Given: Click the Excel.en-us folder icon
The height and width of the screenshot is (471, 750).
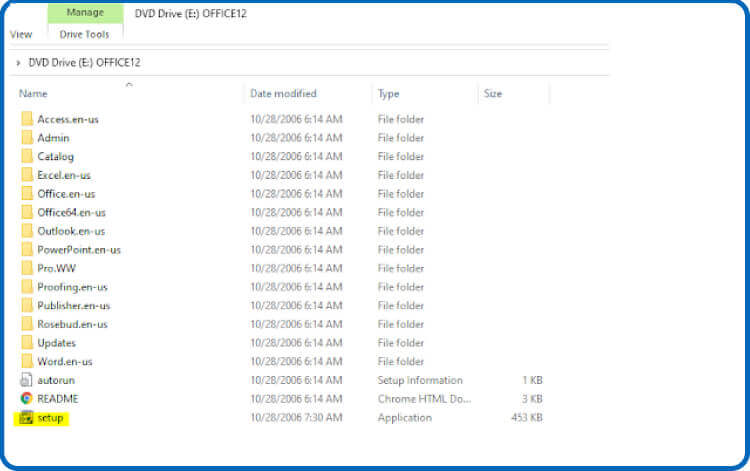Looking at the screenshot, I should 27,175.
